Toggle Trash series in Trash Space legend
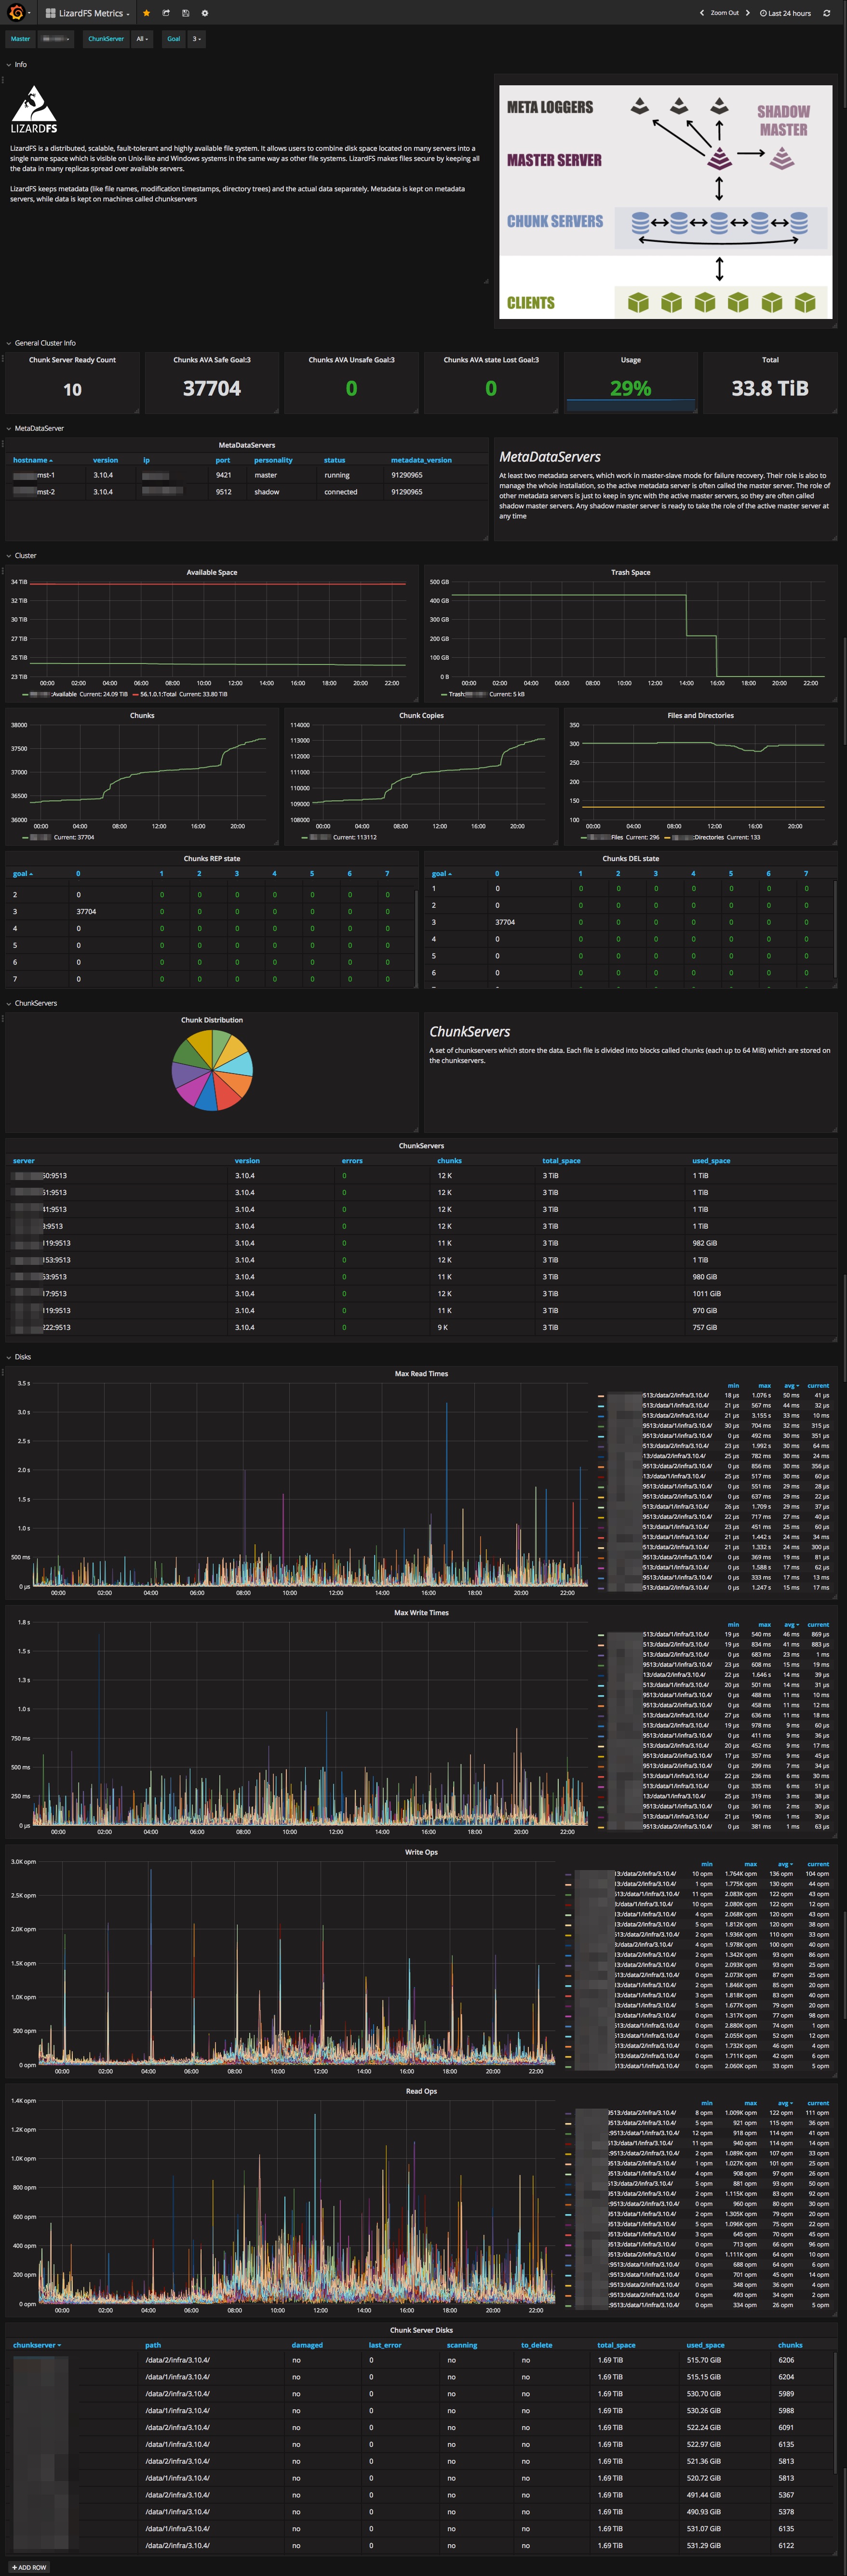This screenshot has width=847, height=2576. [468, 694]
